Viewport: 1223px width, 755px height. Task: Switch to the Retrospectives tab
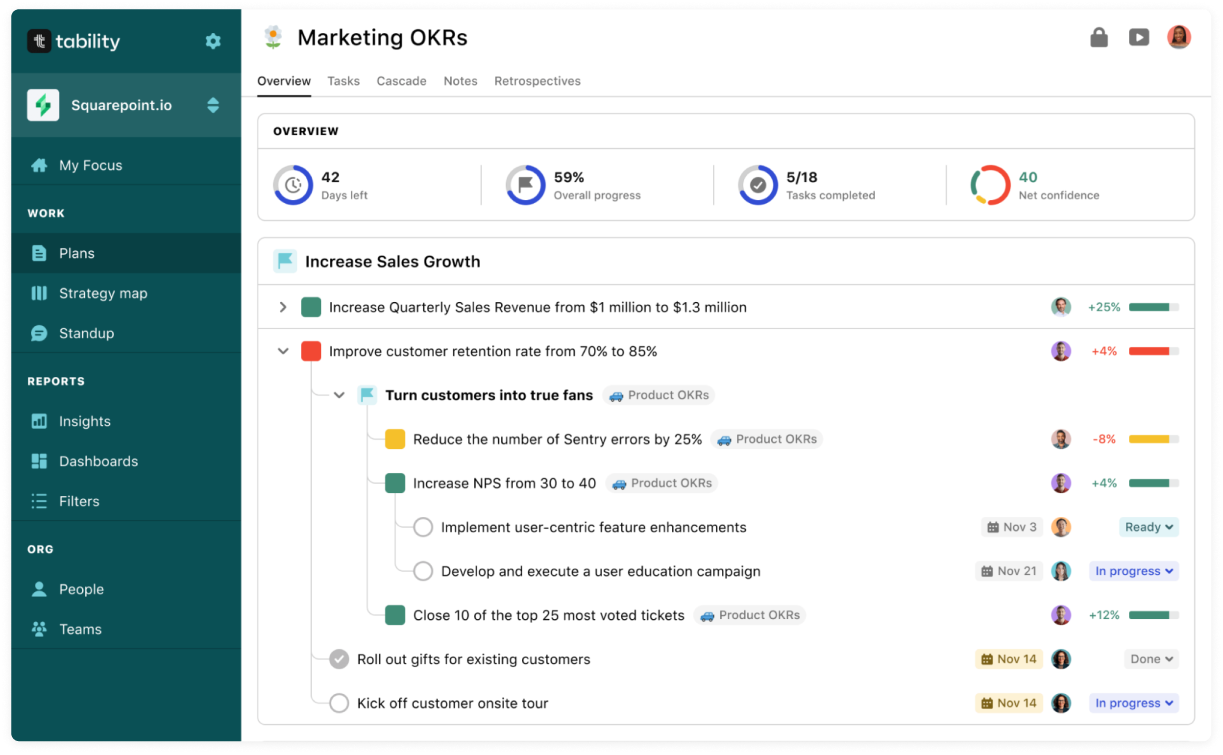537,81
